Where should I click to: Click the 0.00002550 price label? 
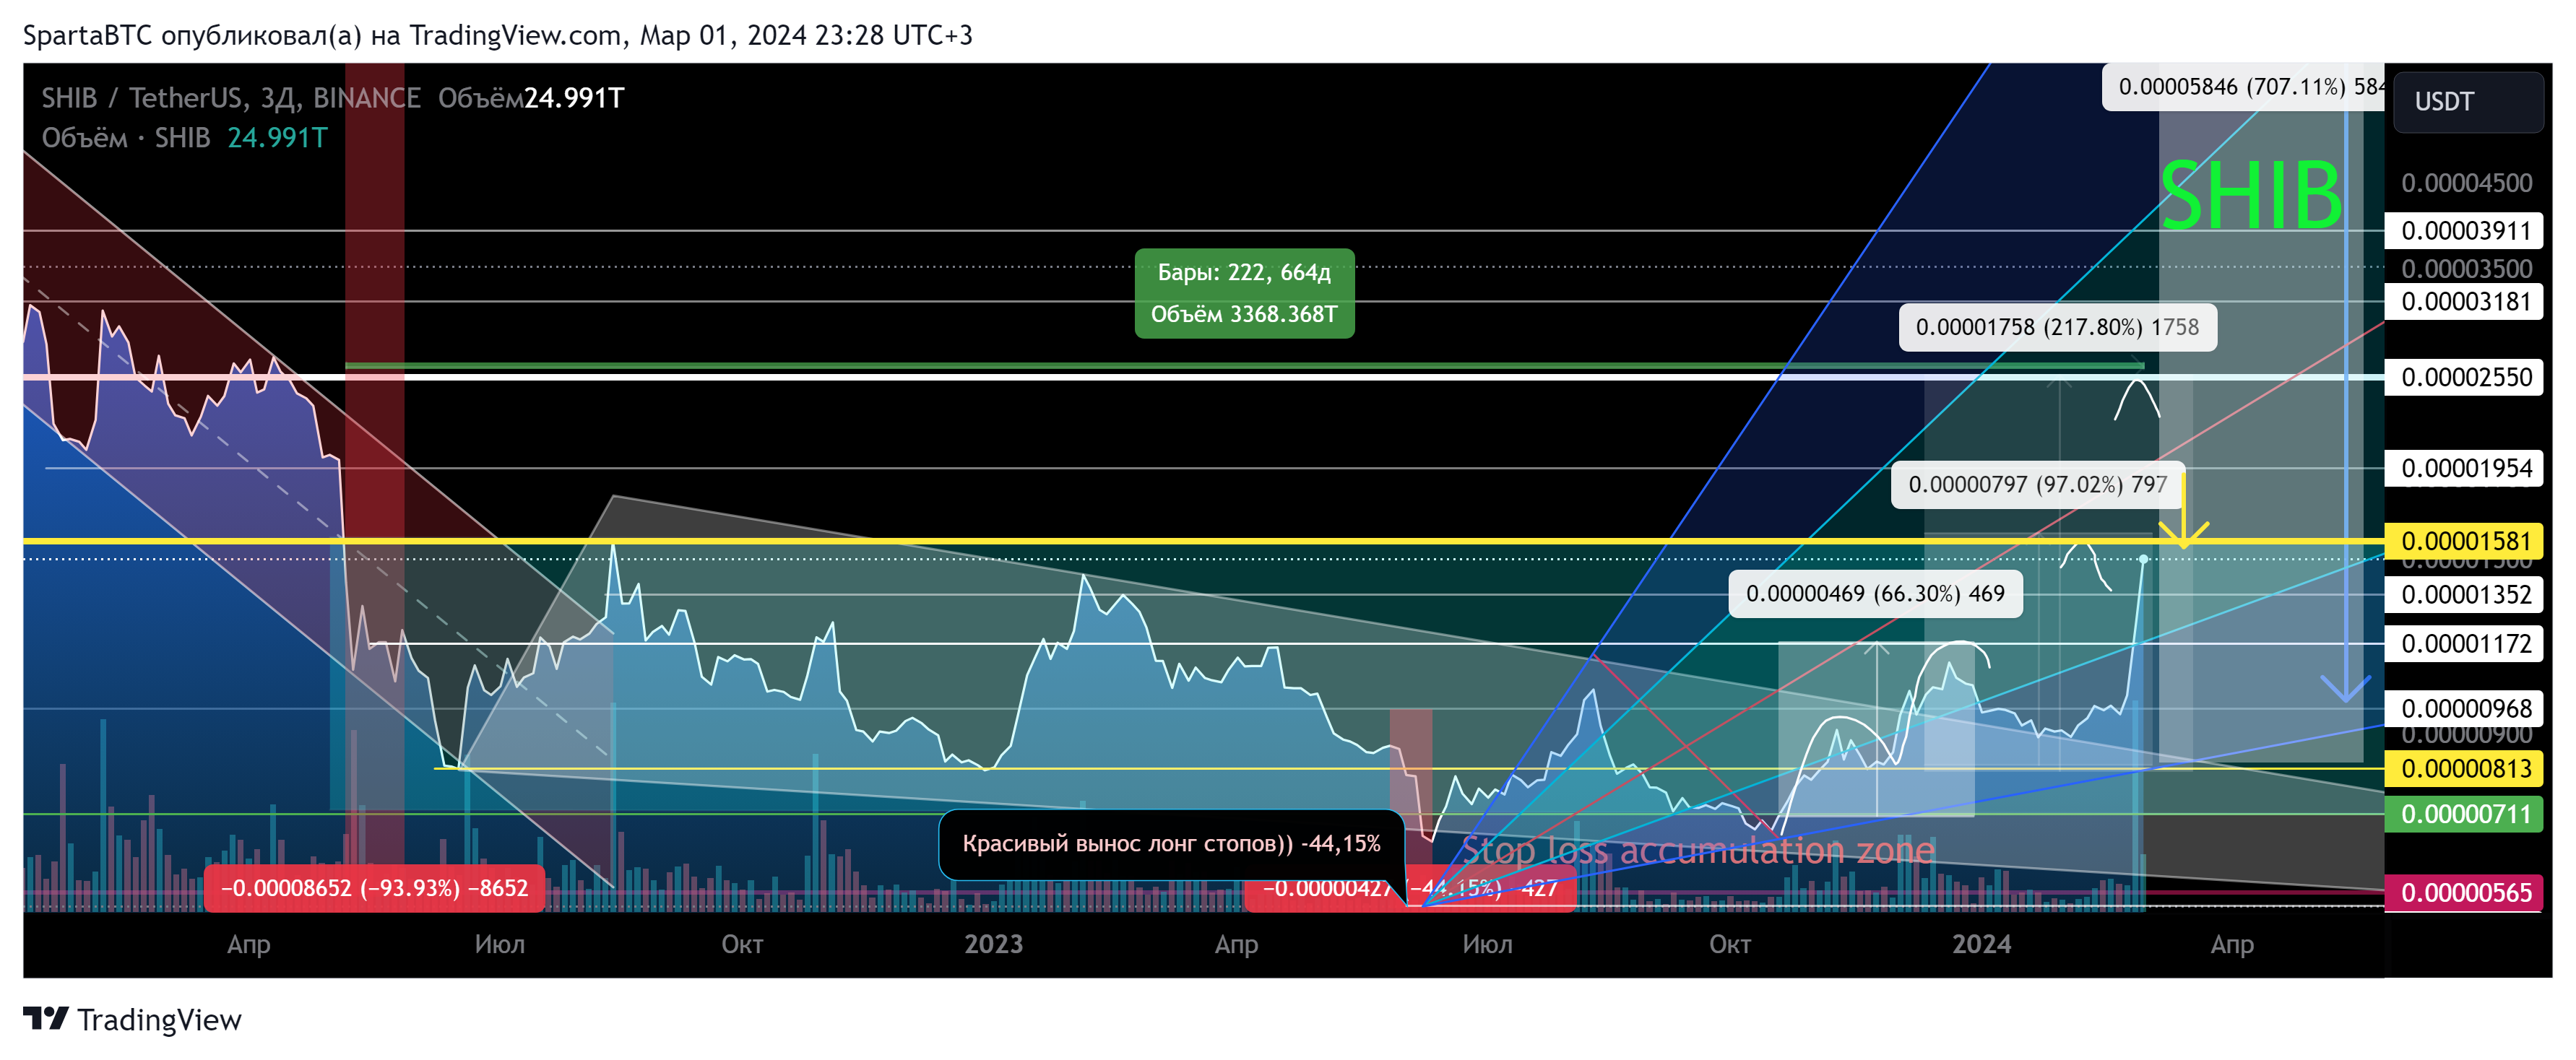(x=2464, y=377)
